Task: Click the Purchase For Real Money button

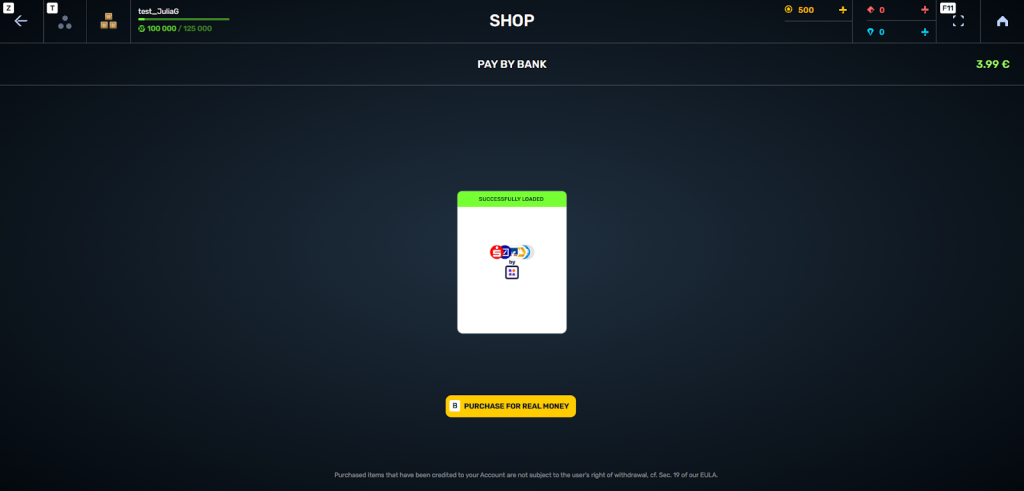Action: click(x=511, y=406)
